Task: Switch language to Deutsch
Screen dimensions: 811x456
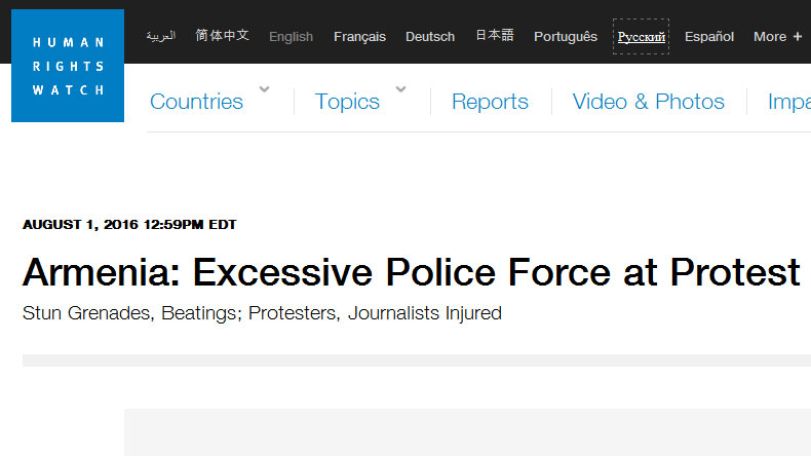Action: 430,37
